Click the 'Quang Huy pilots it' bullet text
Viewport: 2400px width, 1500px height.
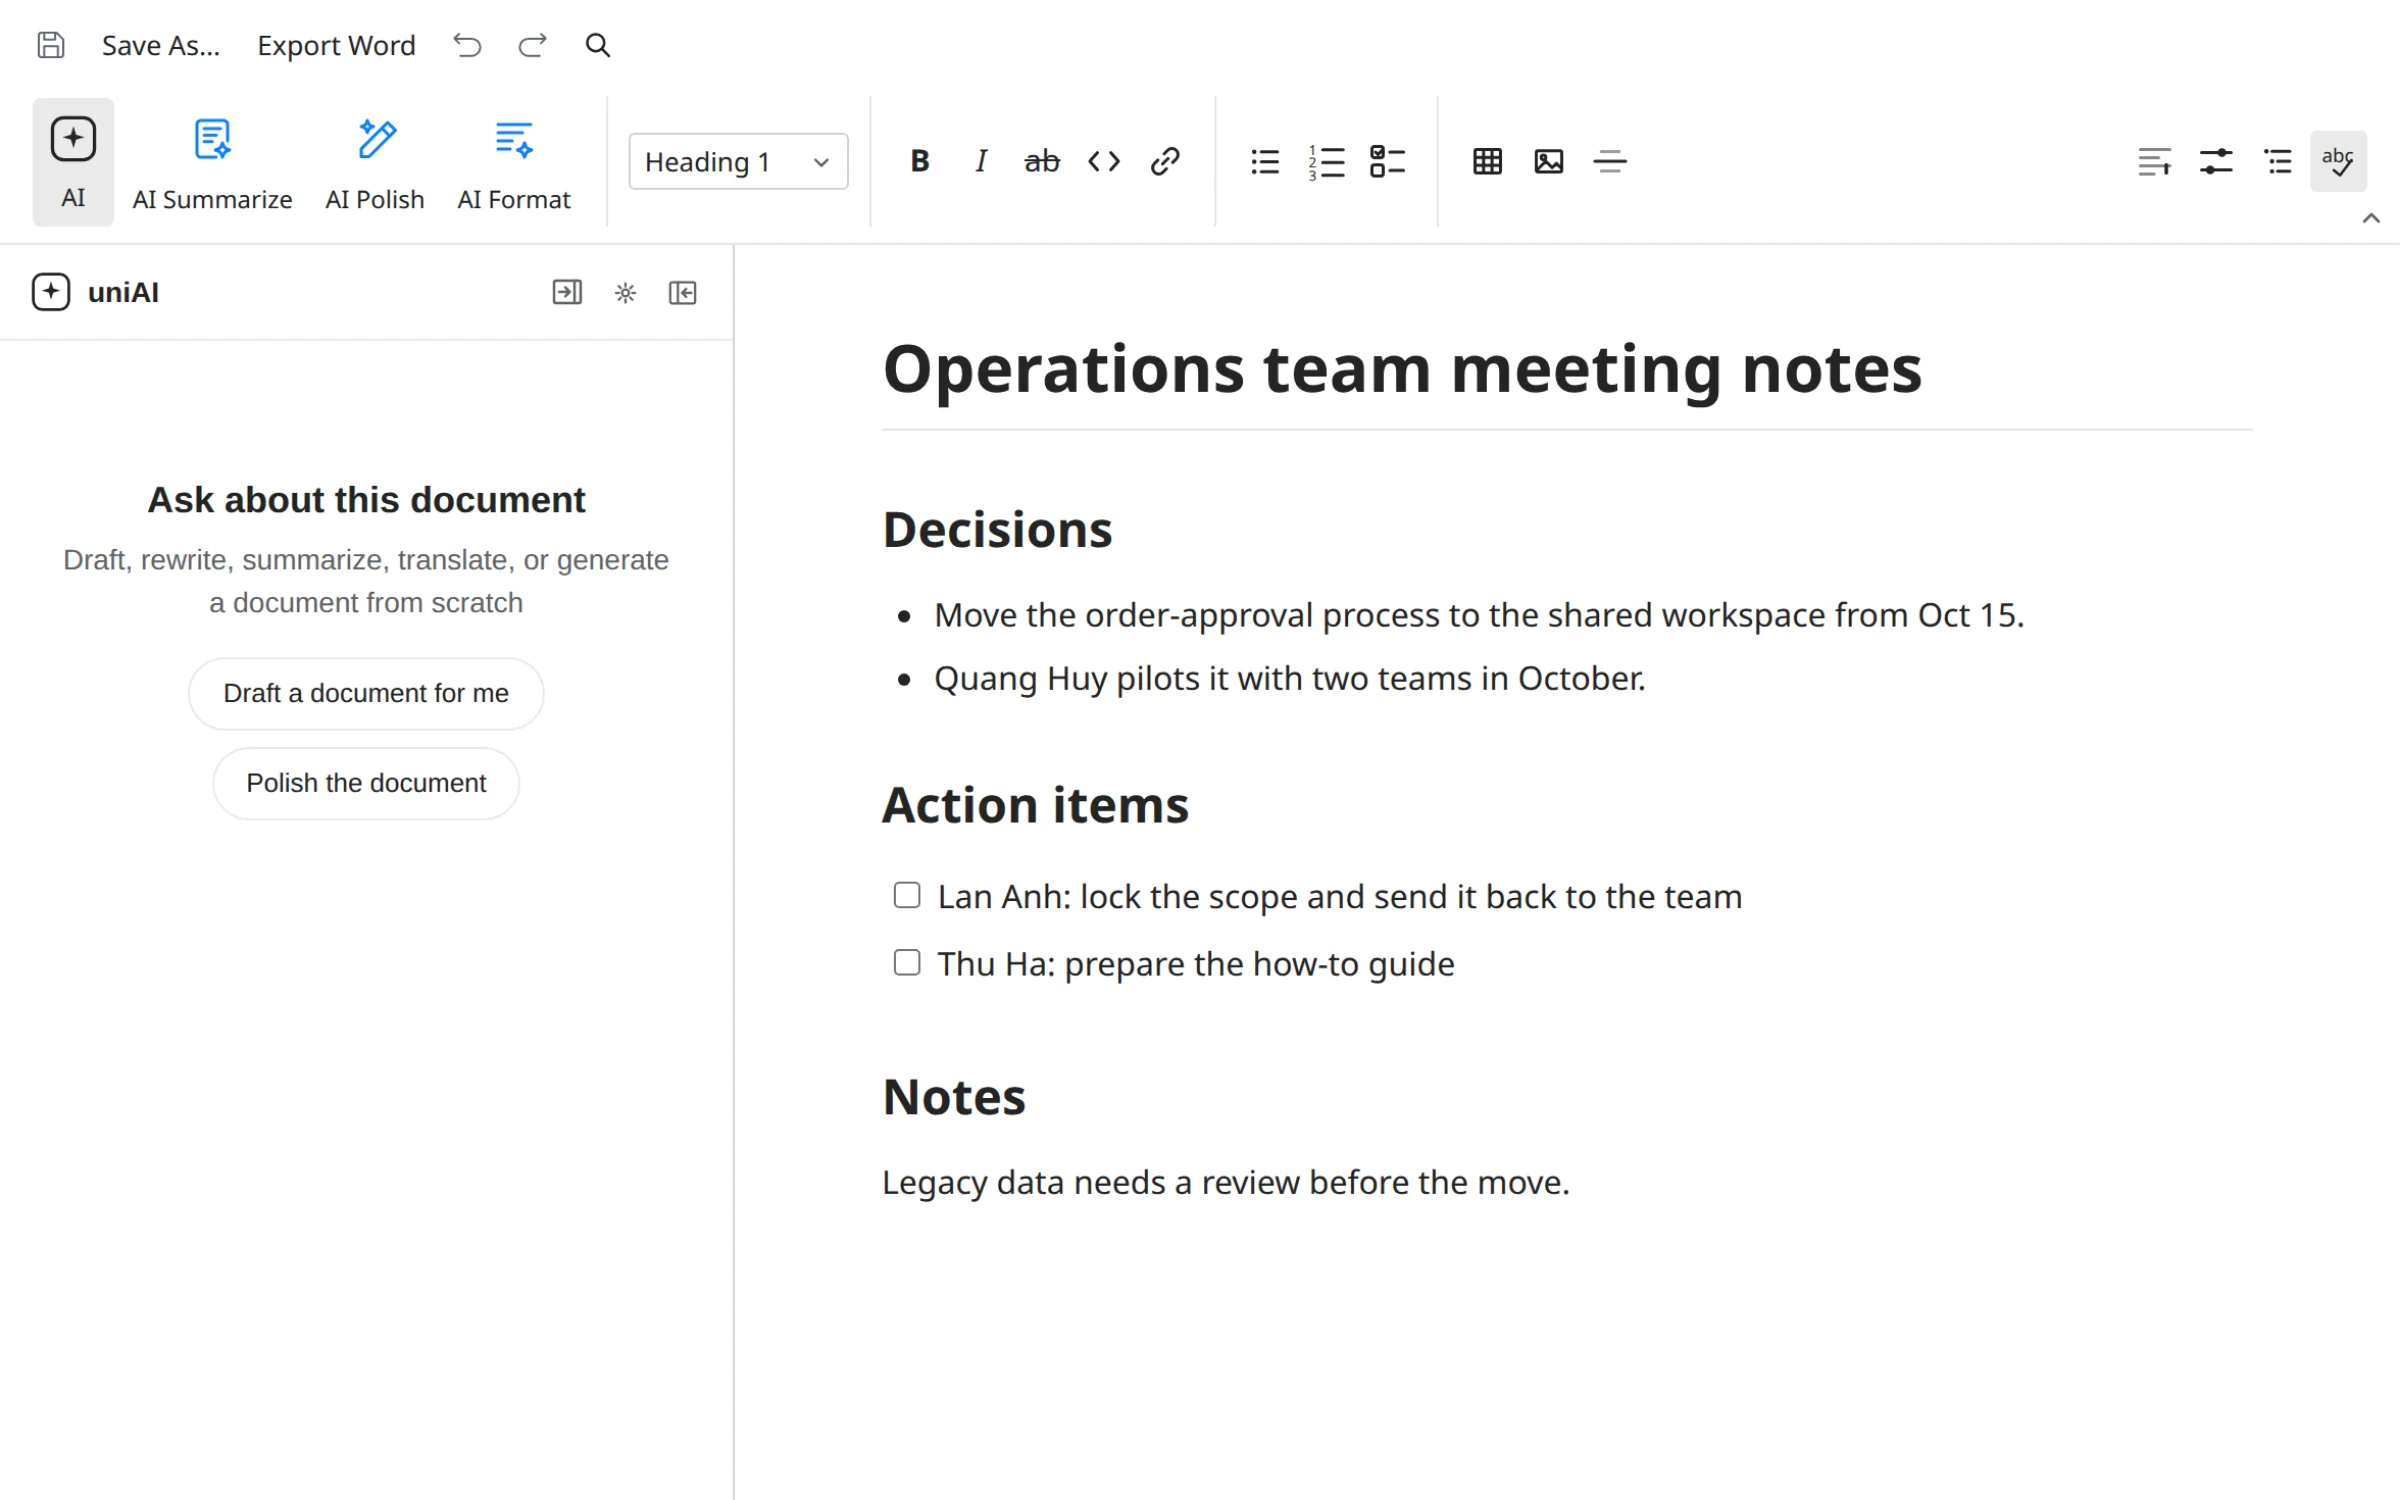[x=1290, y=679]
